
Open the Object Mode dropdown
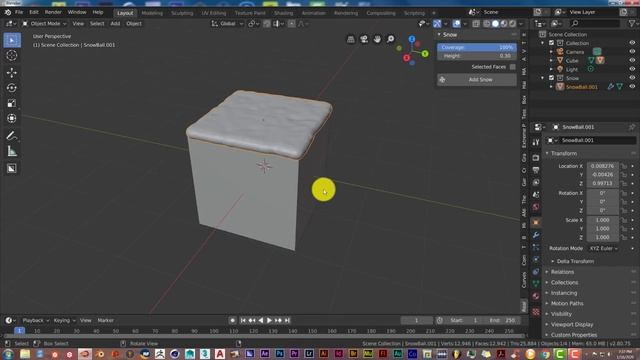(x=44, y=24)
